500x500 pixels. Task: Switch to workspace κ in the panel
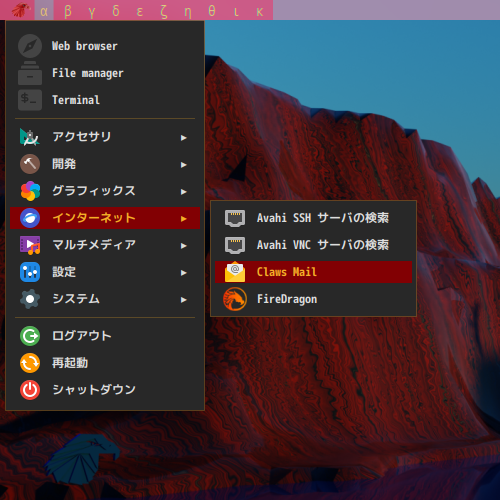260,11
